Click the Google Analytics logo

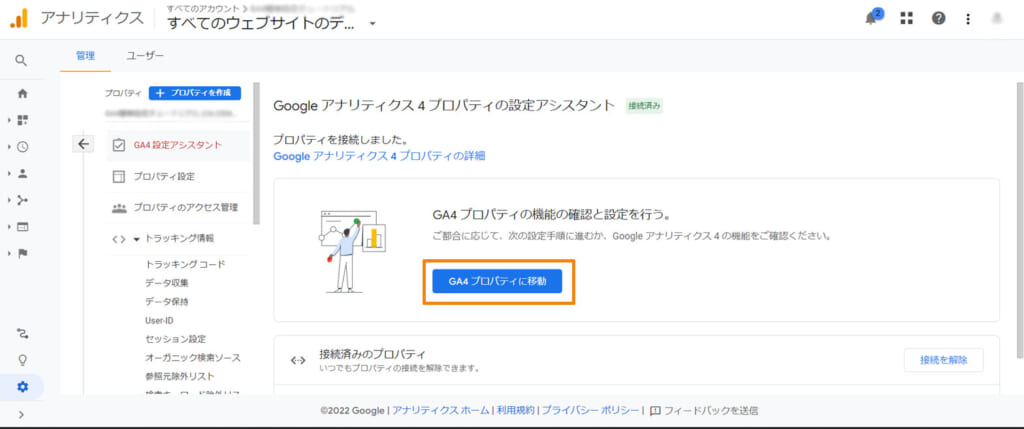(19, 18)
